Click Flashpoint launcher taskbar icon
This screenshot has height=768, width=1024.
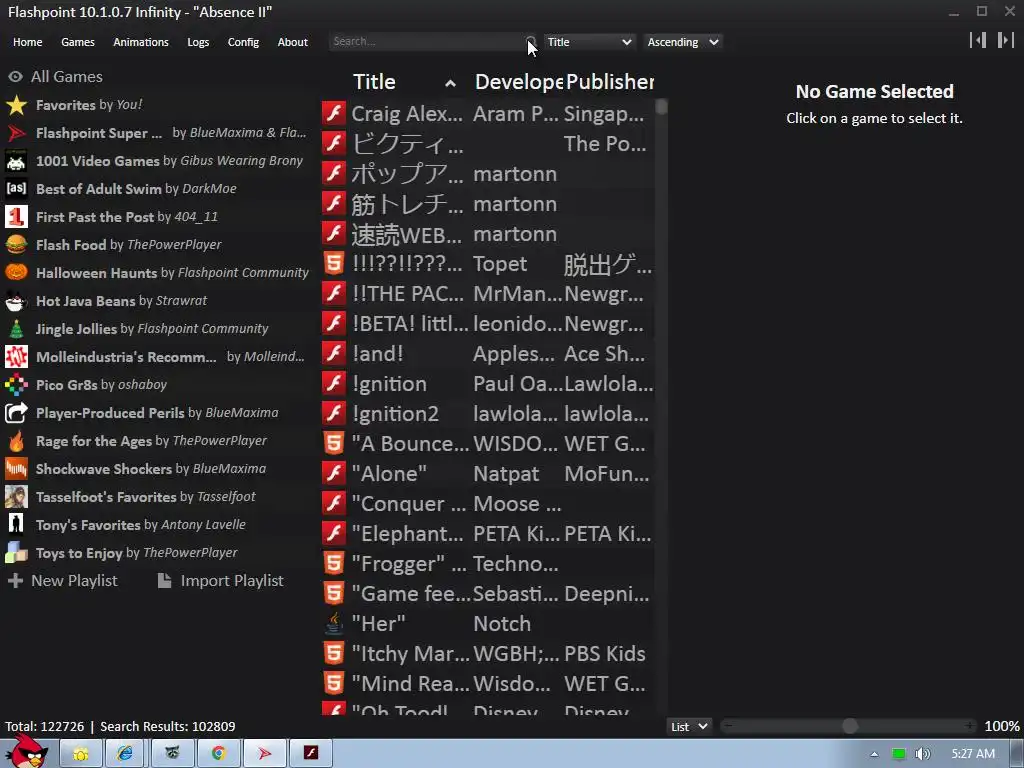(x=264, y=754)
